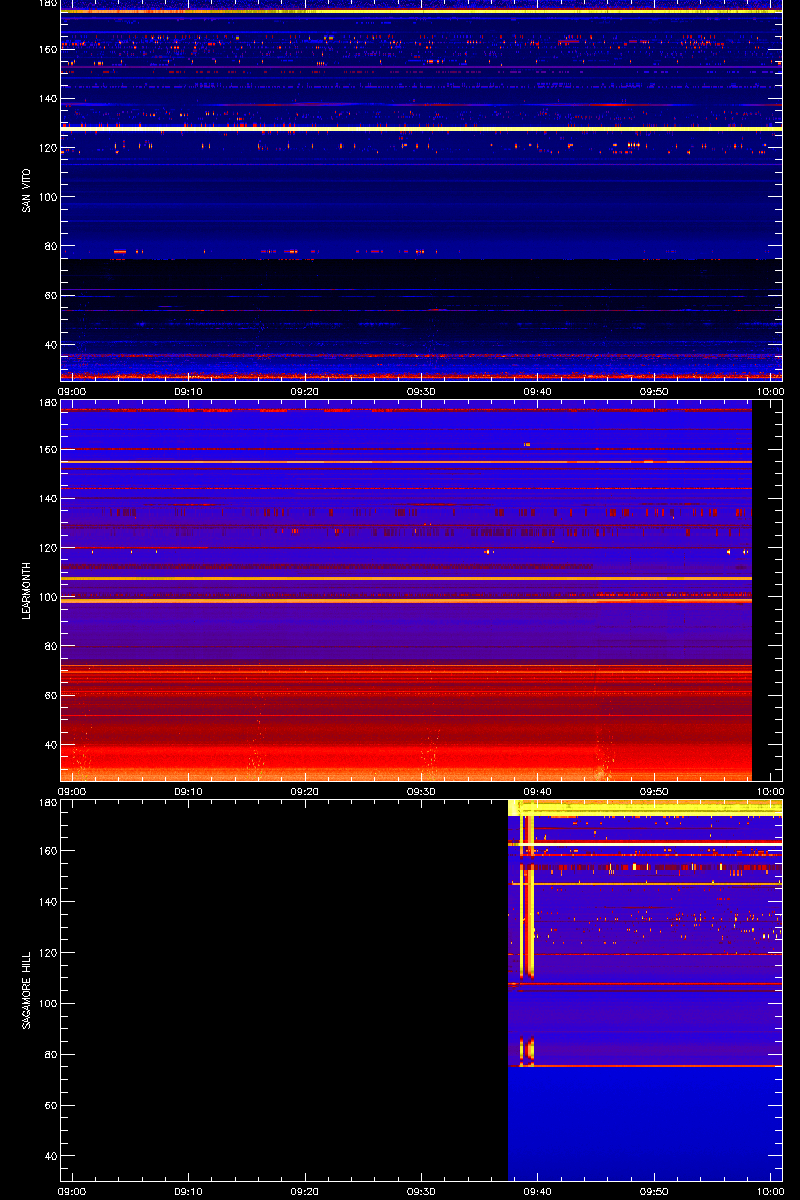Click the 09:10 time tick under Sagamore Hill
This screenshot has height=1200, width=800.
coord(188,1192)
